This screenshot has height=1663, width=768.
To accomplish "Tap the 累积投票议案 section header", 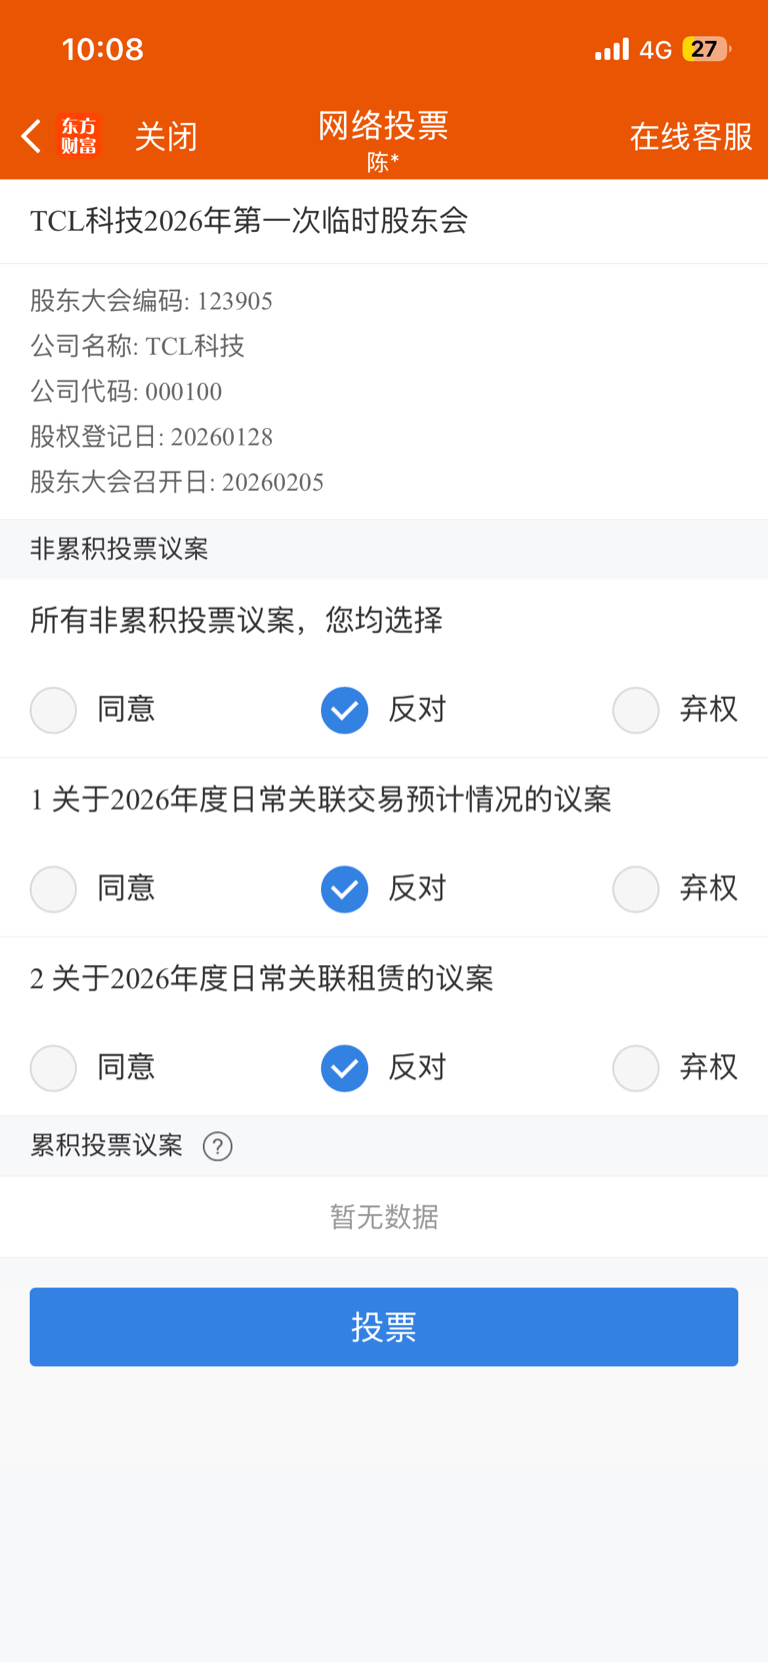I will 107,1146.
